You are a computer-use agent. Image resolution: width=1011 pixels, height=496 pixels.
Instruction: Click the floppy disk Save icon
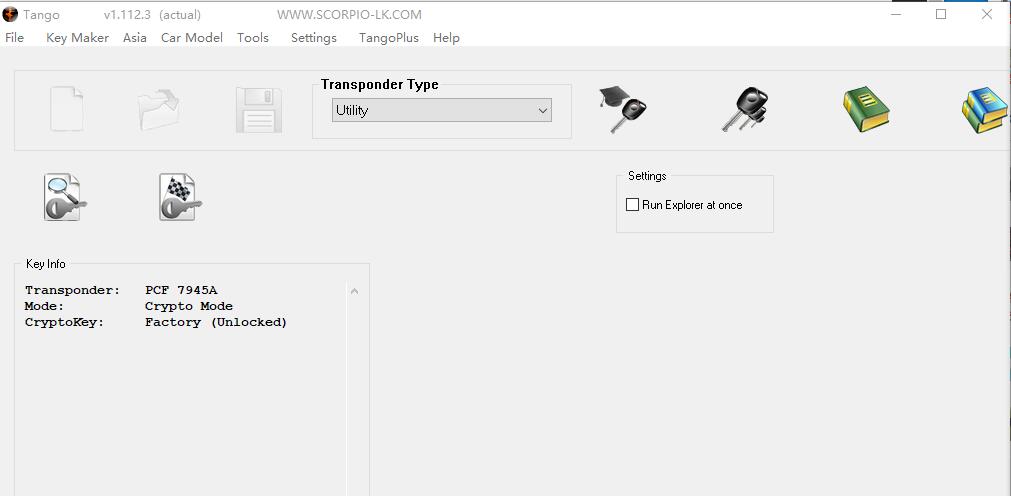(259, 110)
